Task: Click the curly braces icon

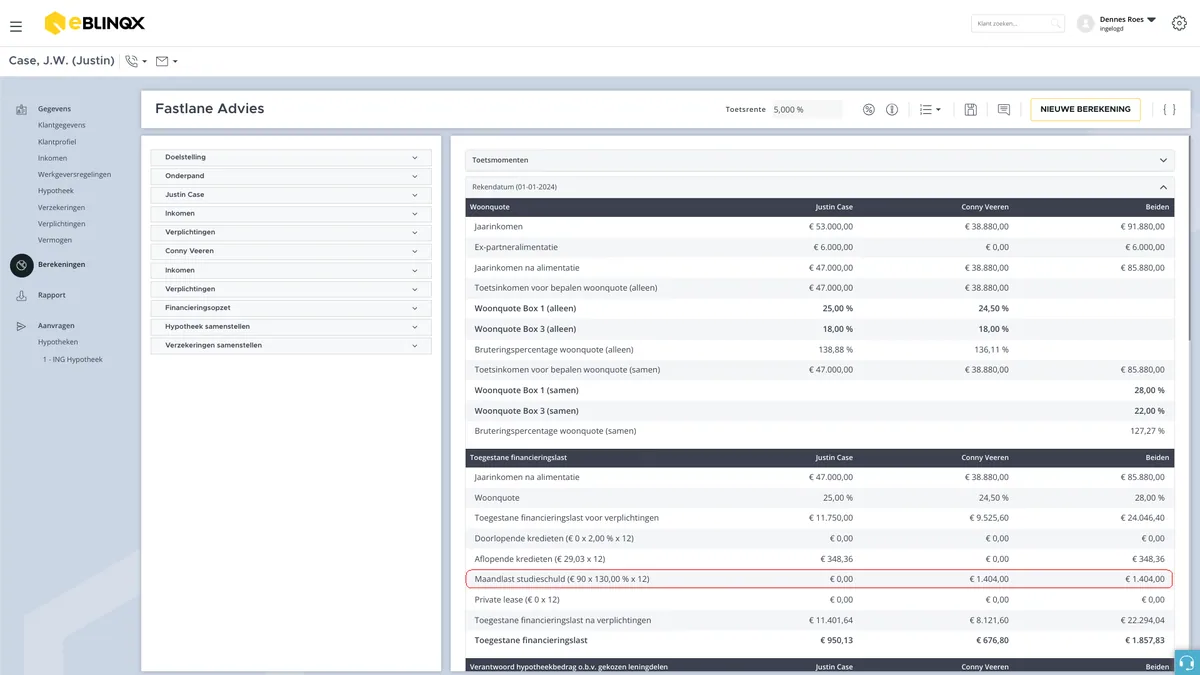Action: (1169, 109)
